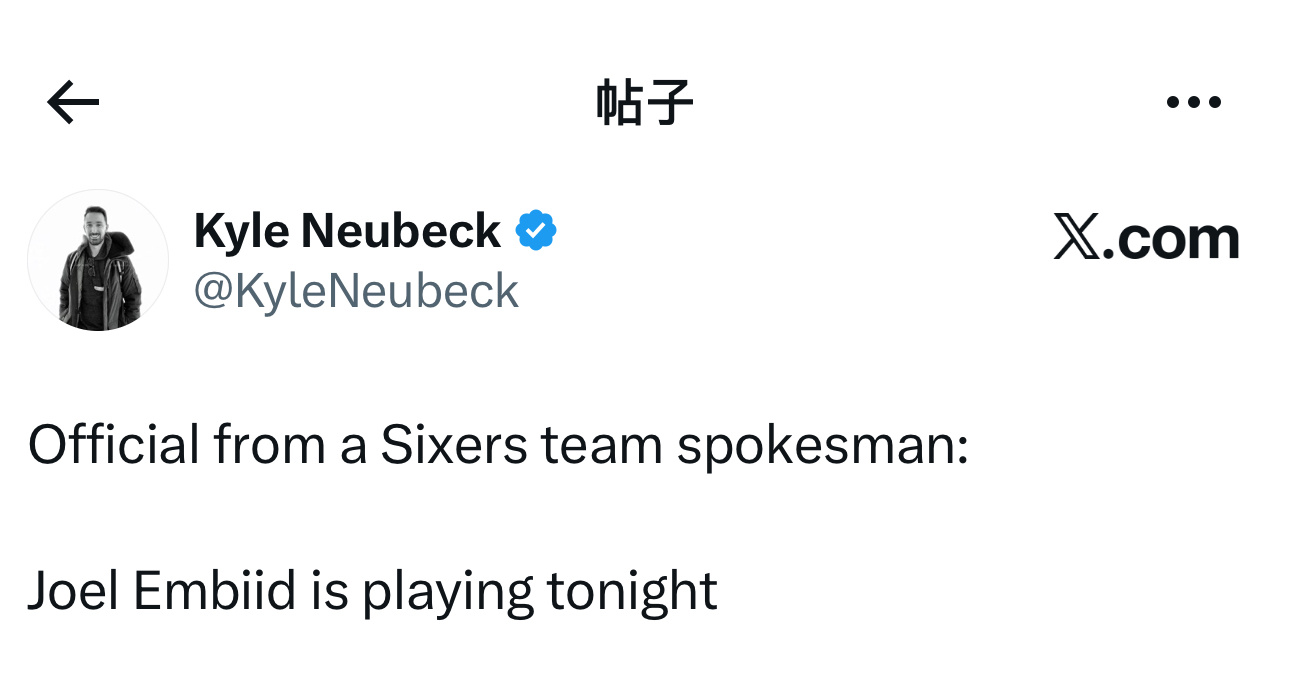The height and width of the screenshot is (693, 1290).
Task: Tap the 帖子 header title
Action: tap(644, 102)
